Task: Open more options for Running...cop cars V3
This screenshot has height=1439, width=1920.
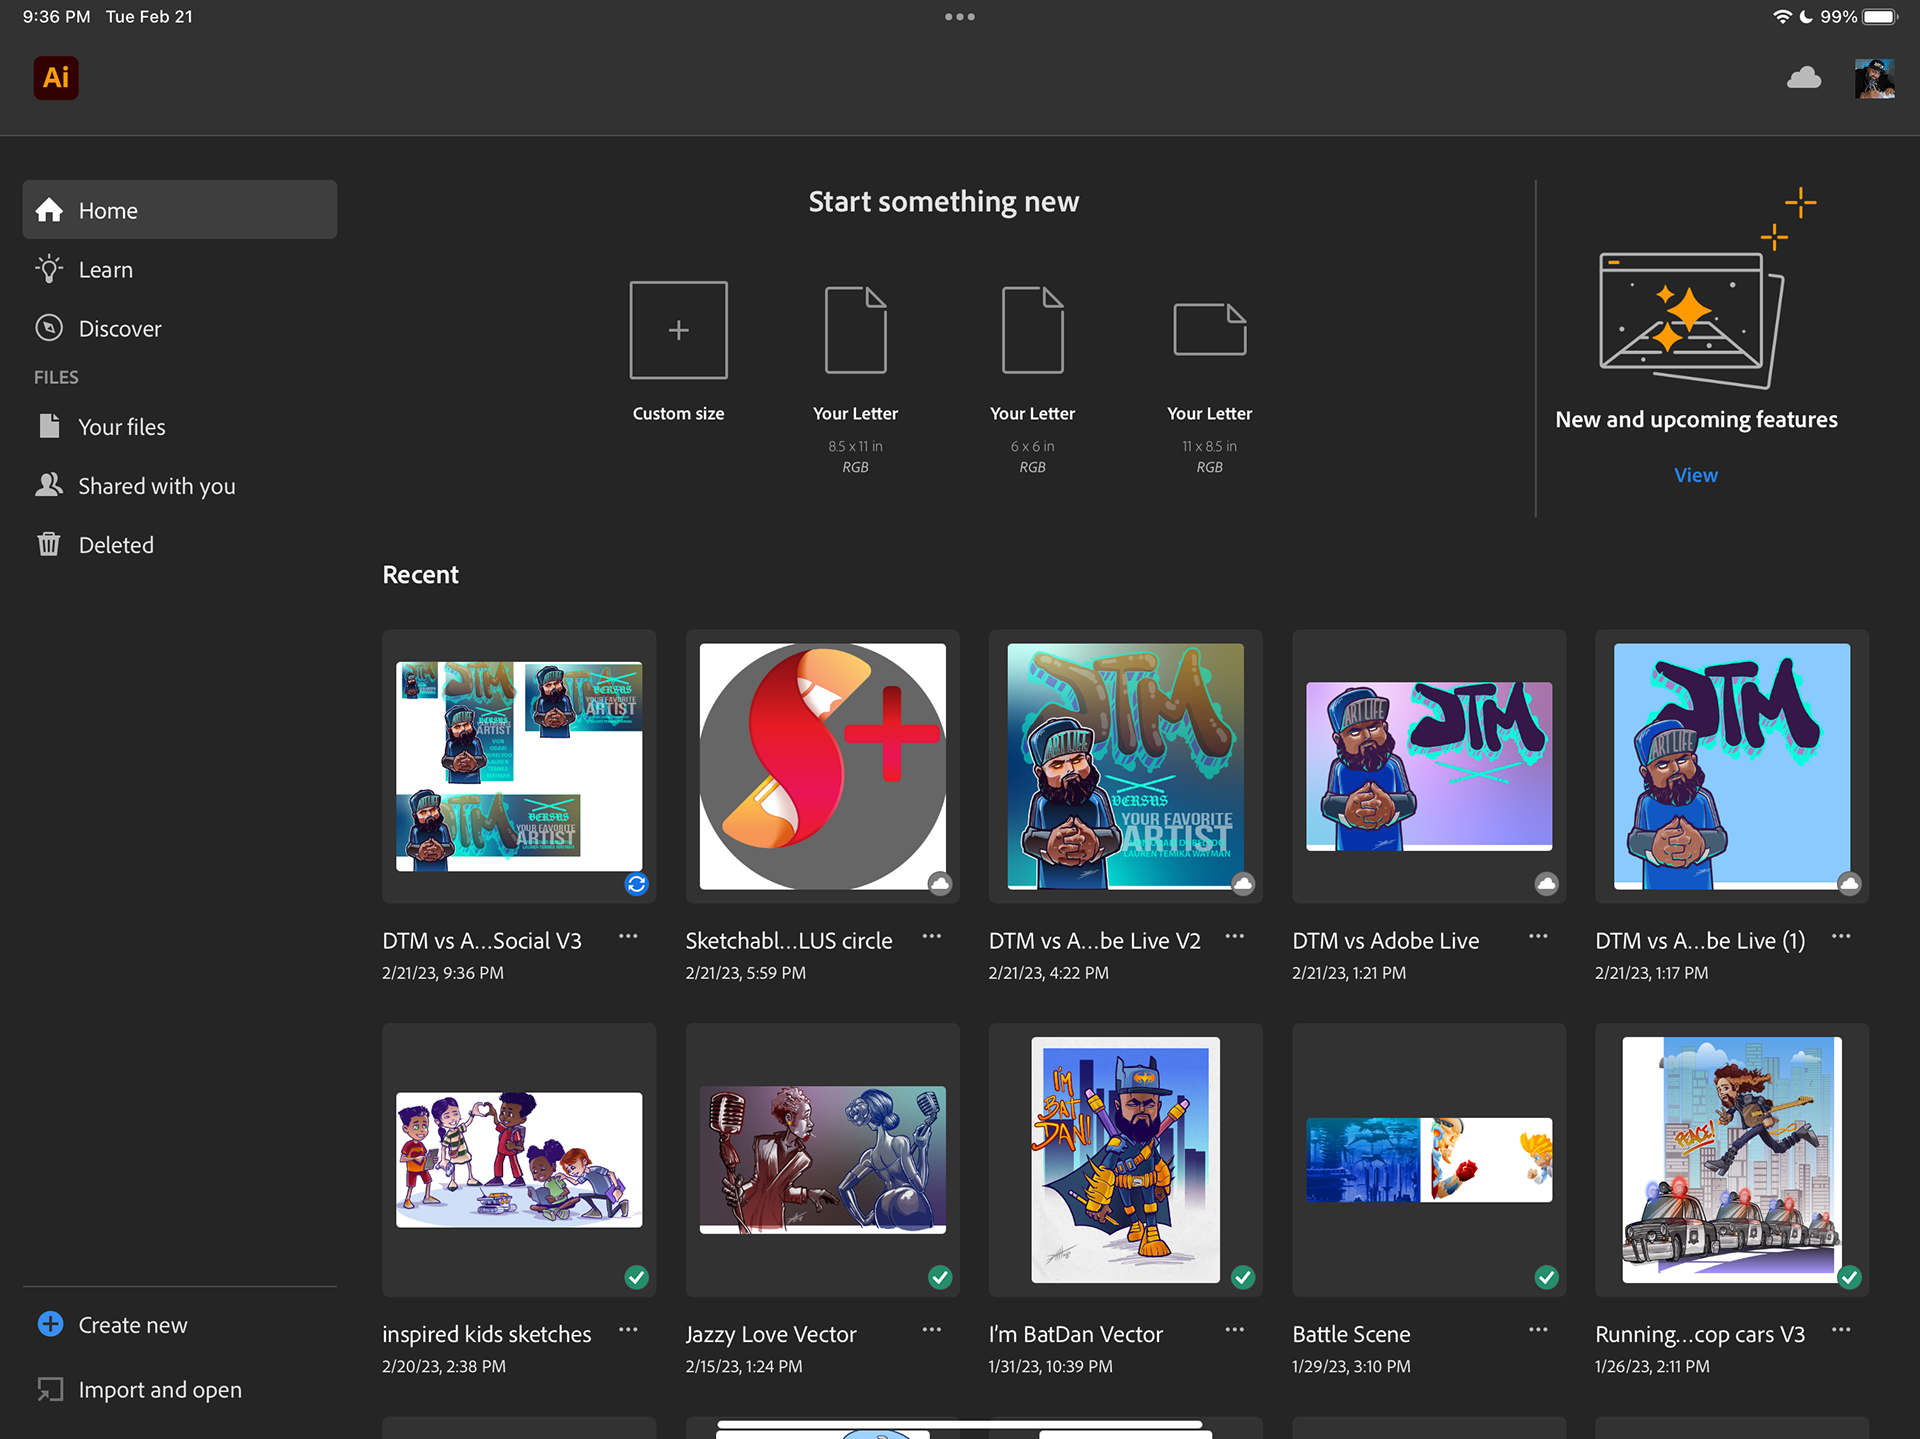Action: click(1841, 1330)
